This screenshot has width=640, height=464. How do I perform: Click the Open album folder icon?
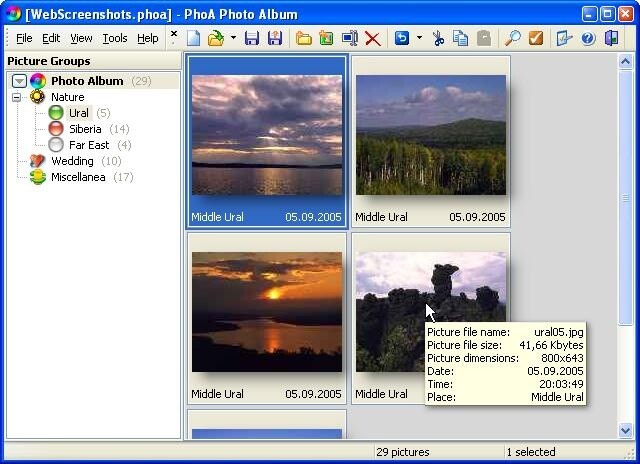tap(215, 38)
